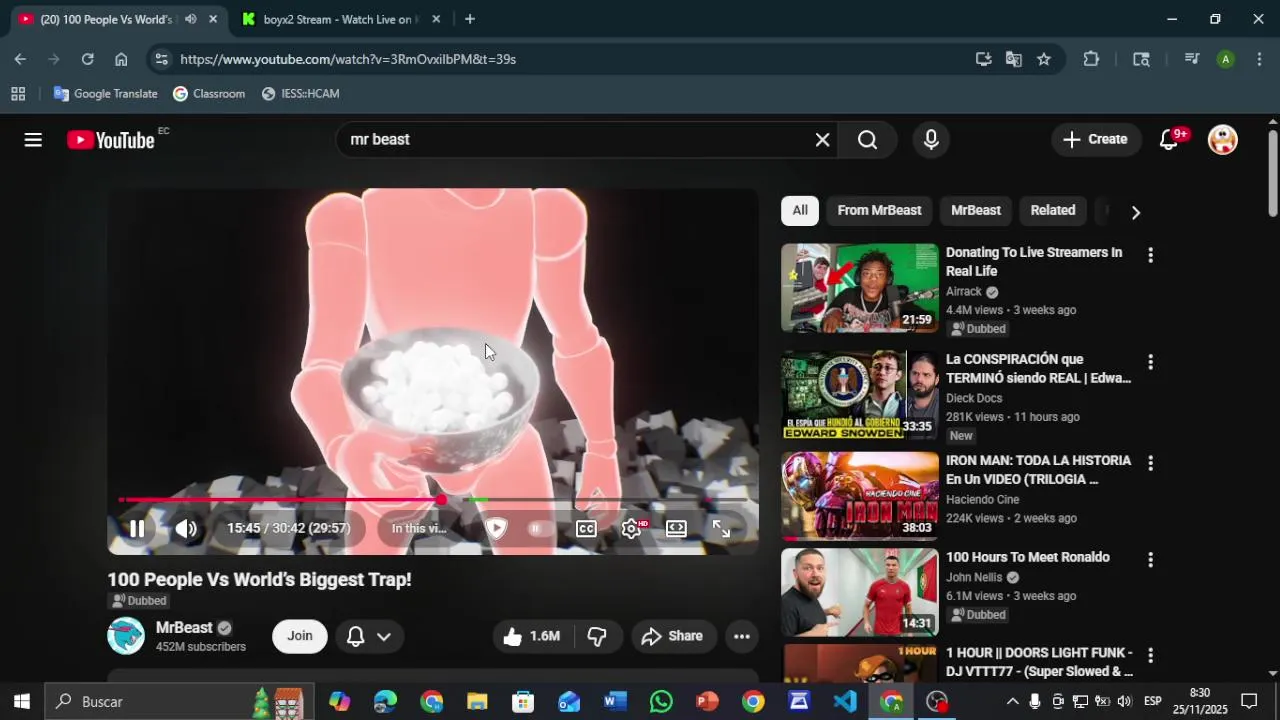Open apps grid in bookmarks bar

(x=18, y=94)
